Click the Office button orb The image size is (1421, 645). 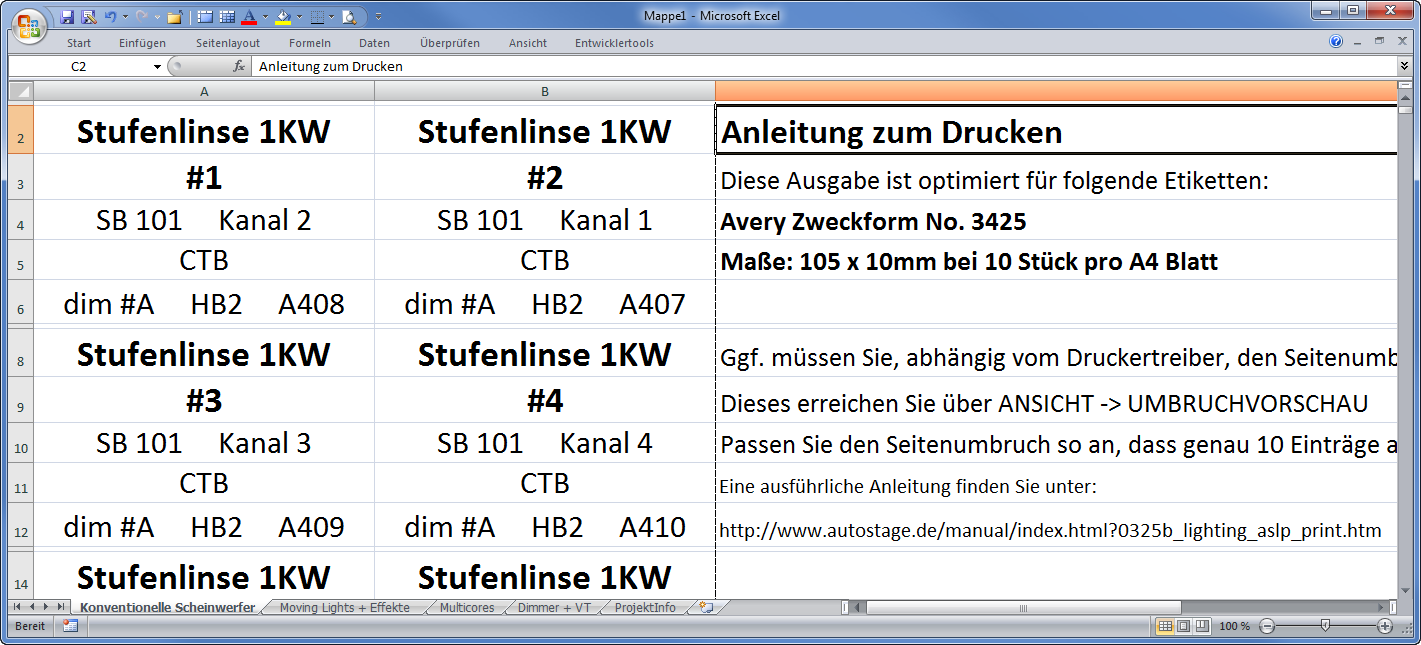(x=29, y=25)
